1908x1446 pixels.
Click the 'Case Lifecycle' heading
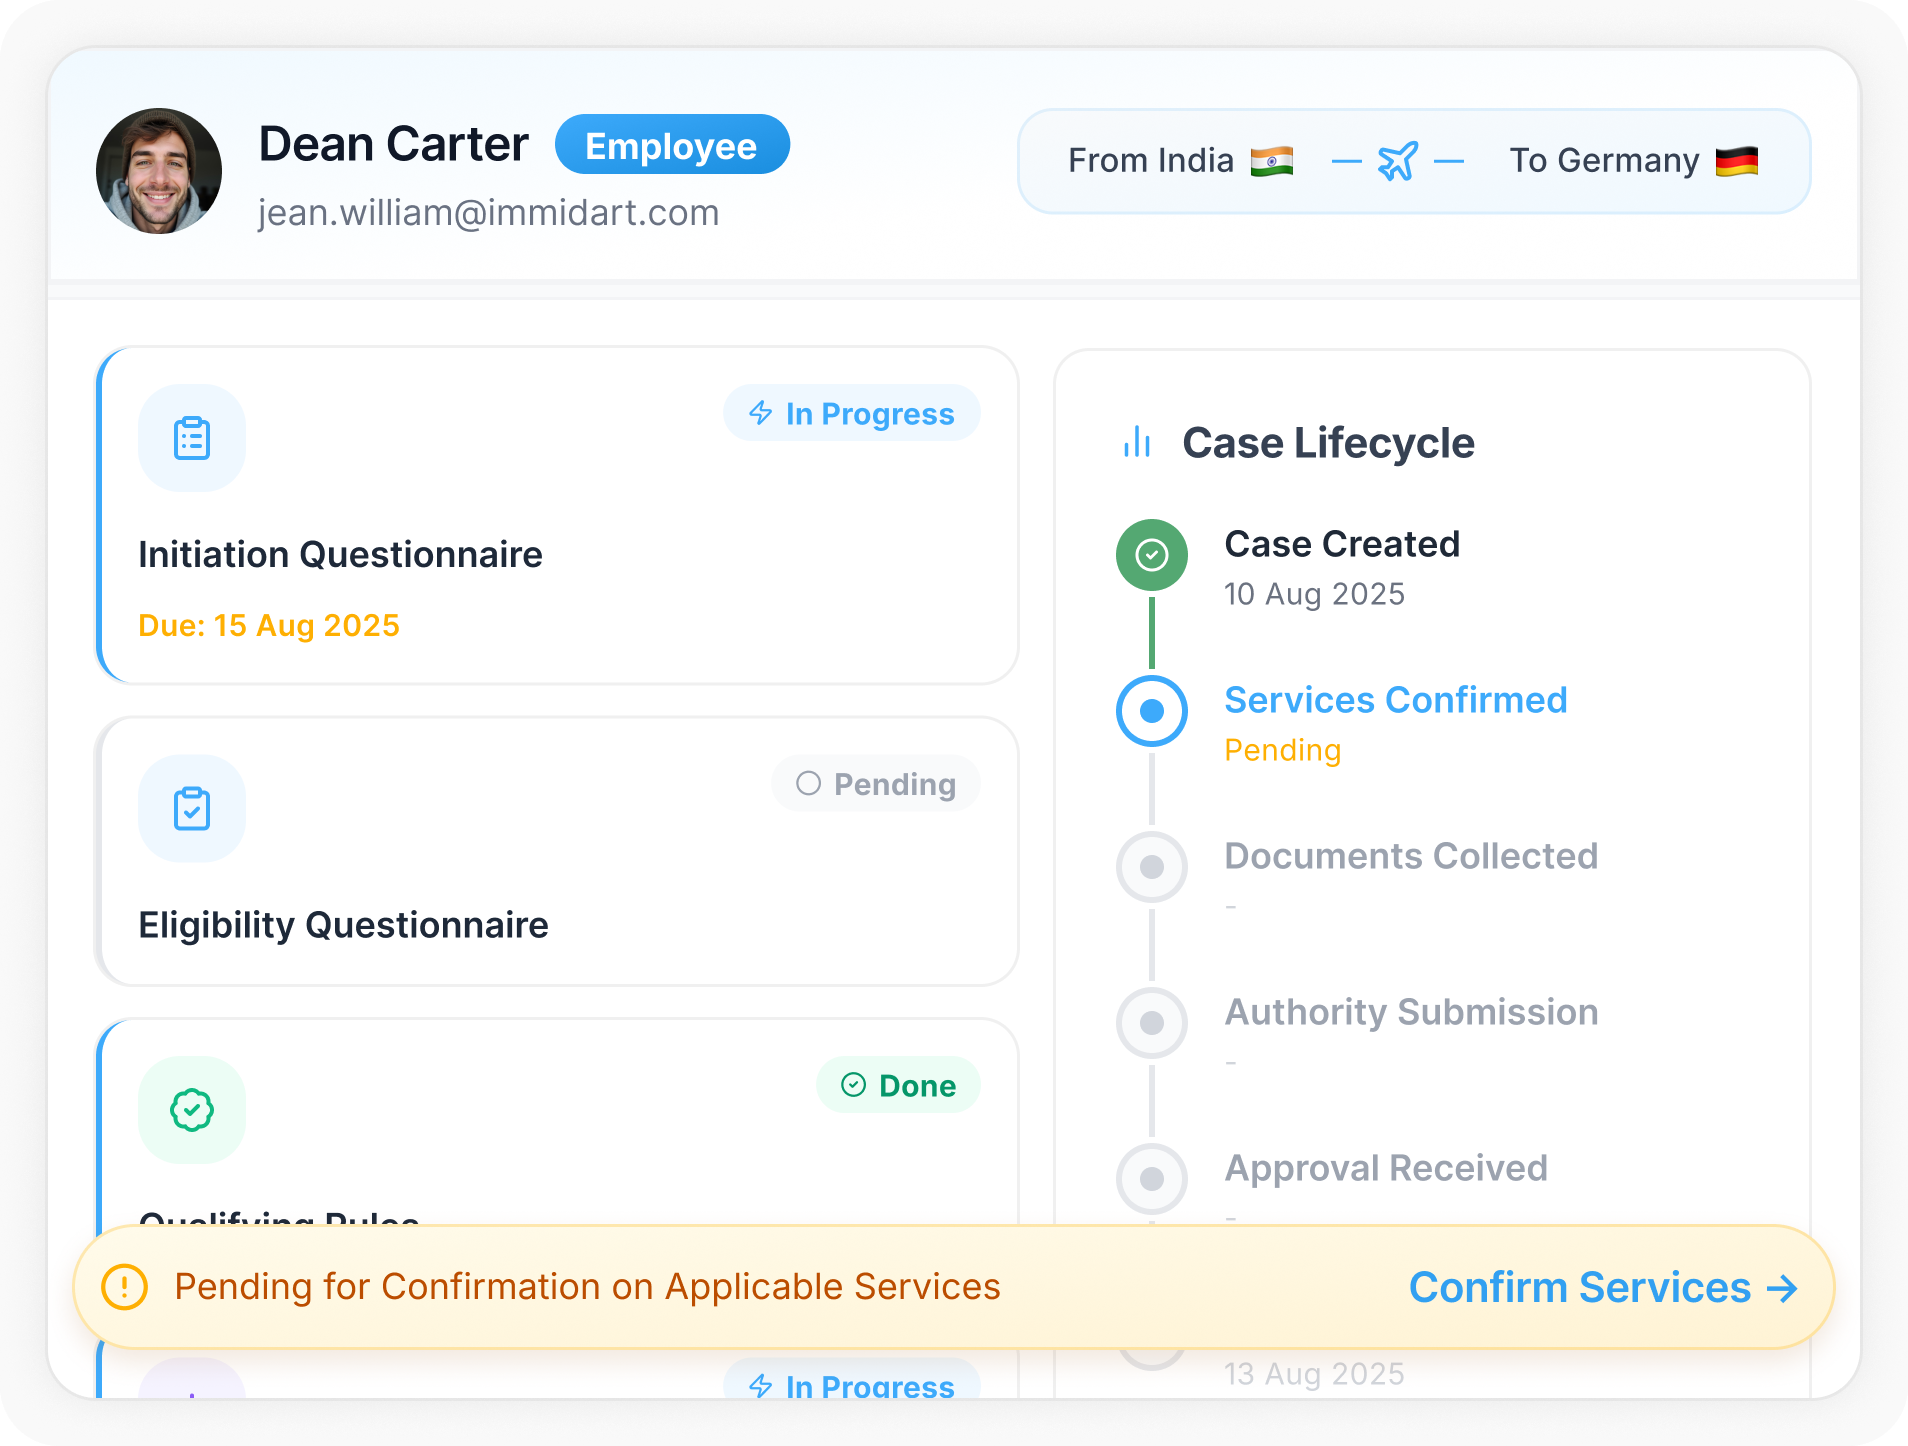coord(1328,443)
